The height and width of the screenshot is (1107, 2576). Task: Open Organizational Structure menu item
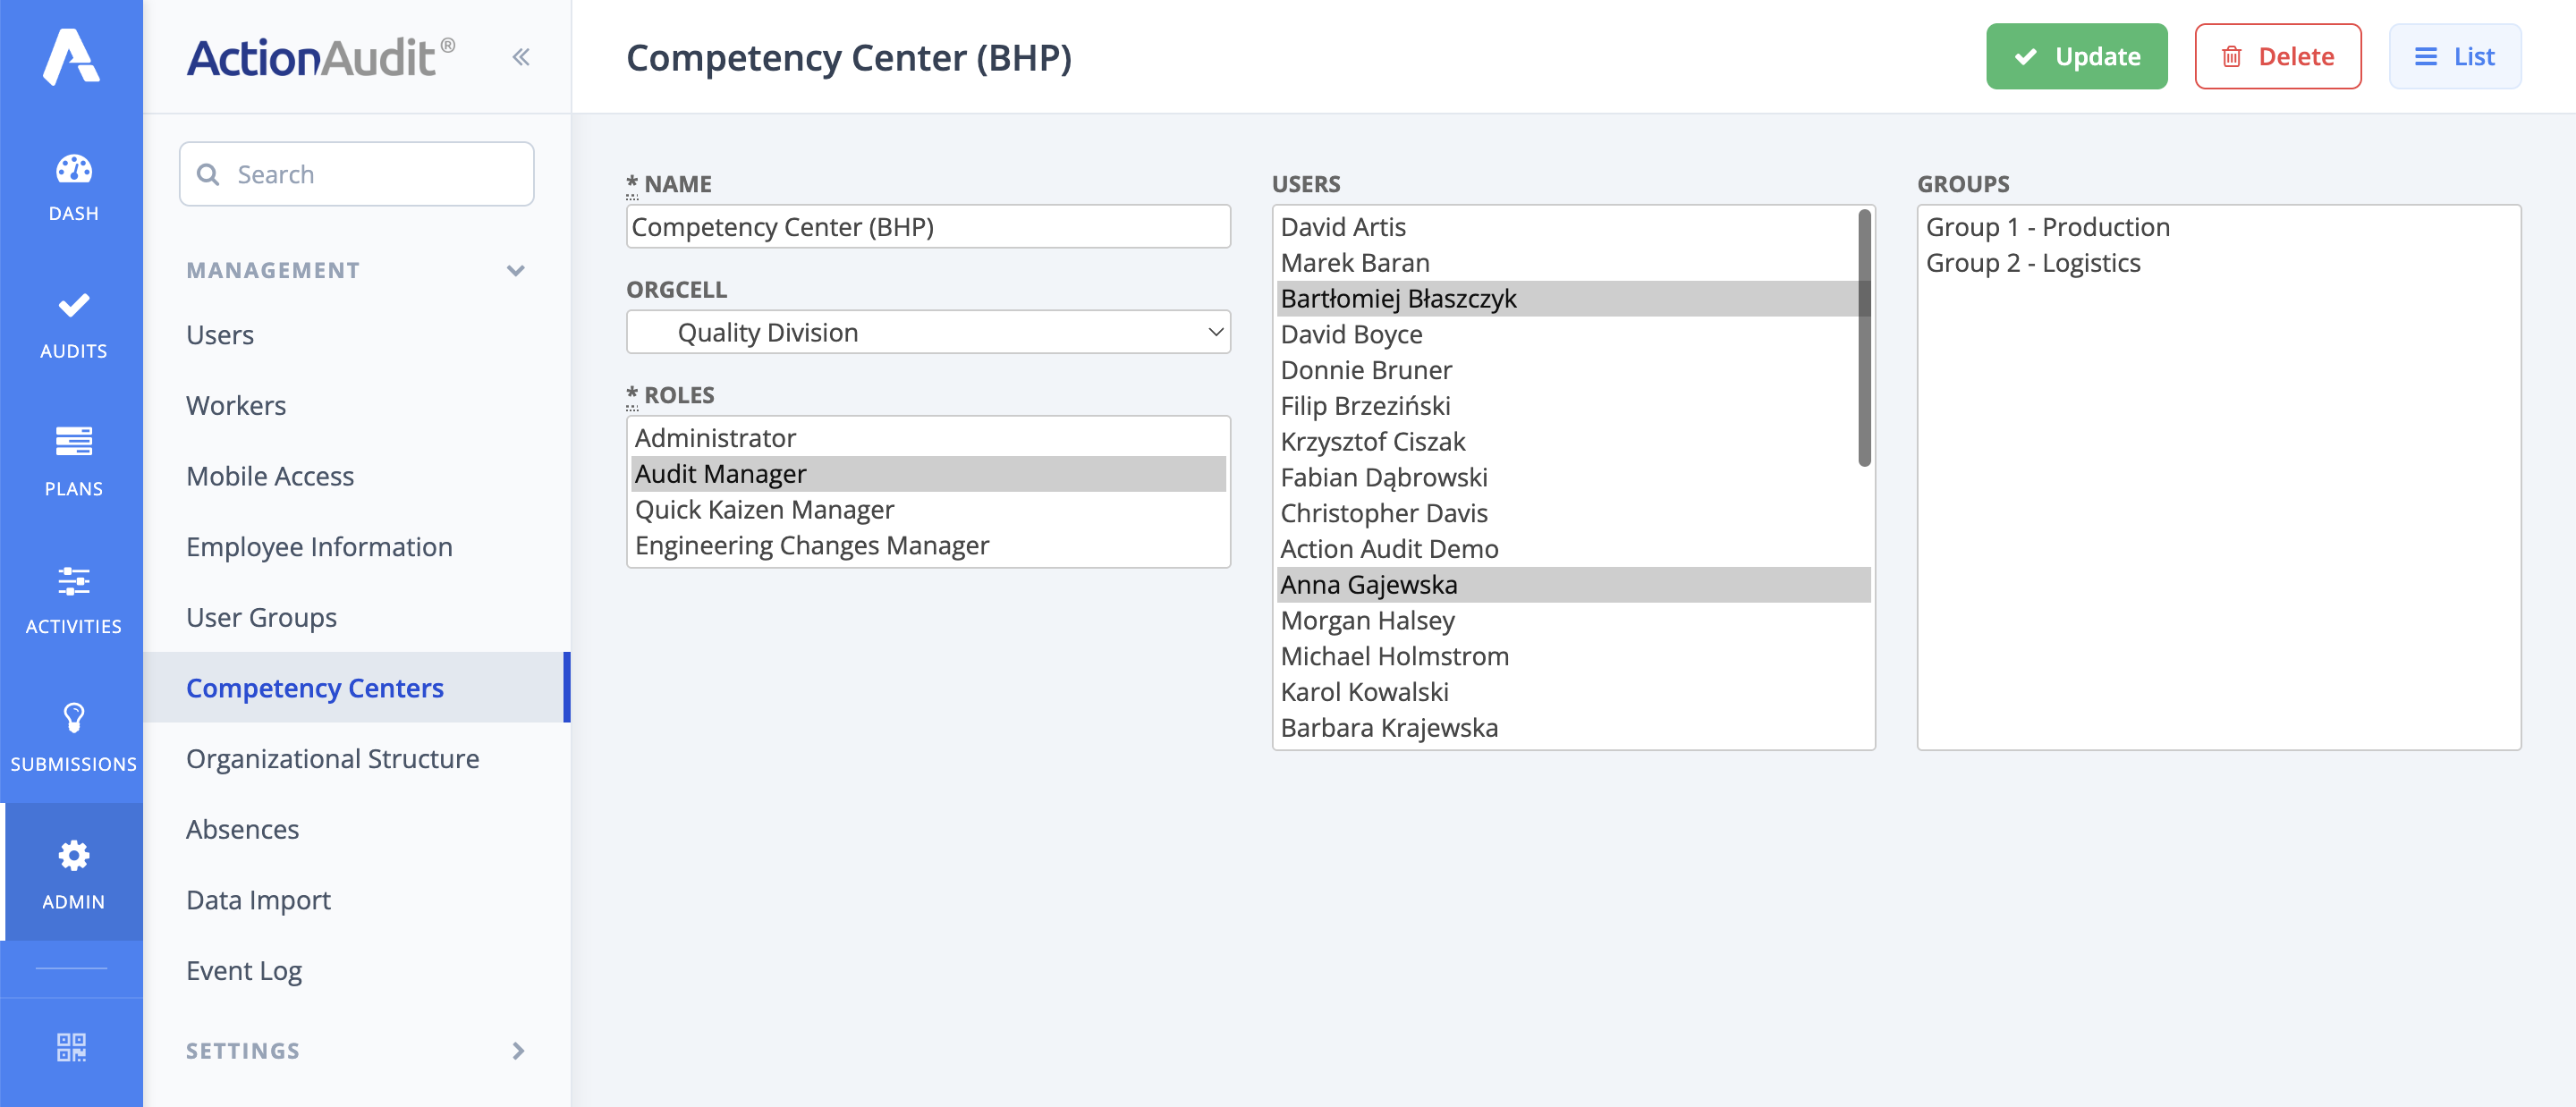[x=332, y=758]
